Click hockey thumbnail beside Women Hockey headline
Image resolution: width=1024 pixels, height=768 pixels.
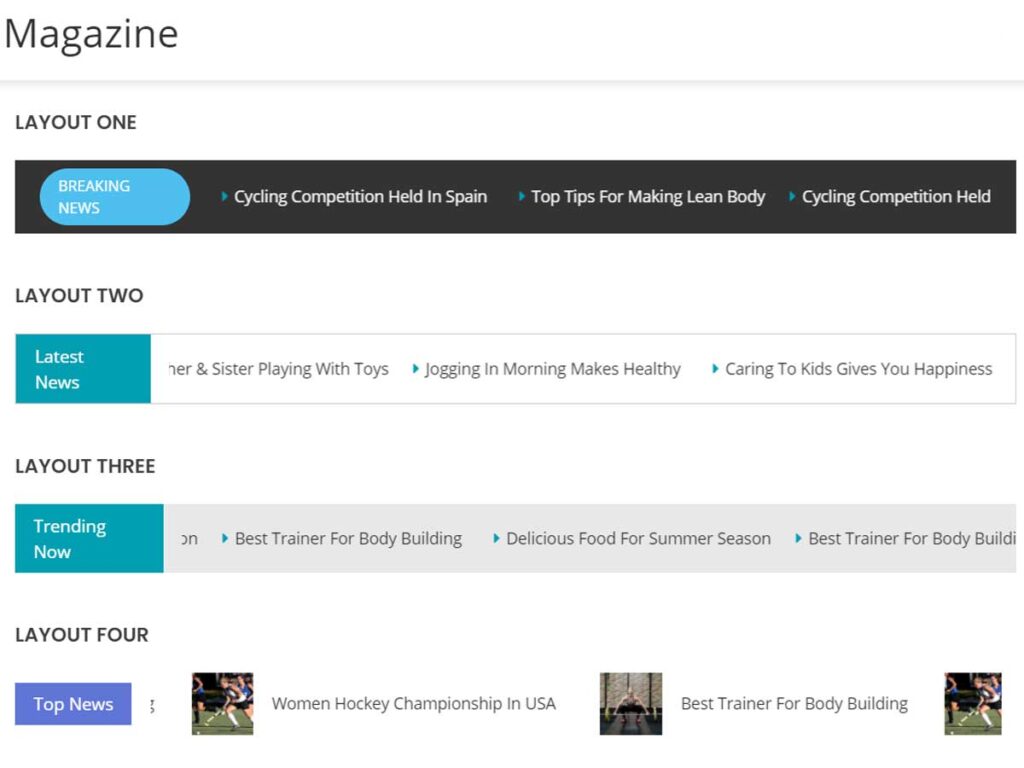point(222,704)
